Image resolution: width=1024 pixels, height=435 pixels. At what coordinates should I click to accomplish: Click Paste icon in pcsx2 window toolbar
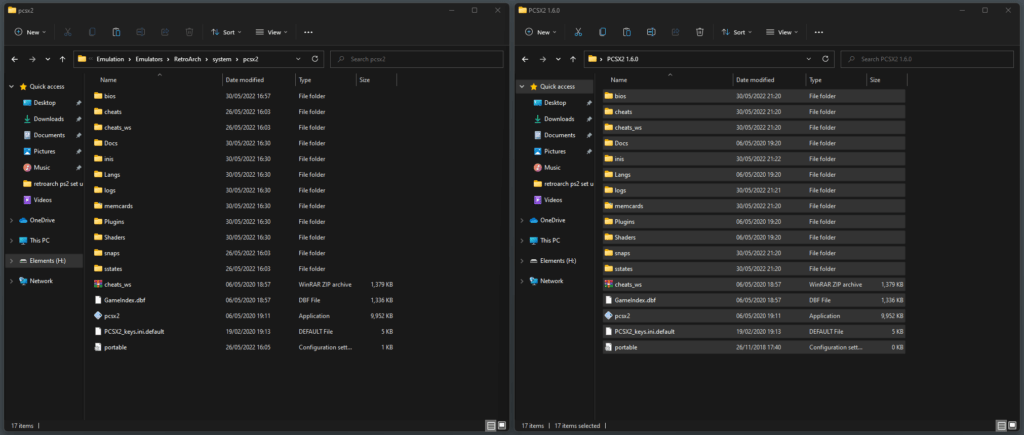point(116,32)
